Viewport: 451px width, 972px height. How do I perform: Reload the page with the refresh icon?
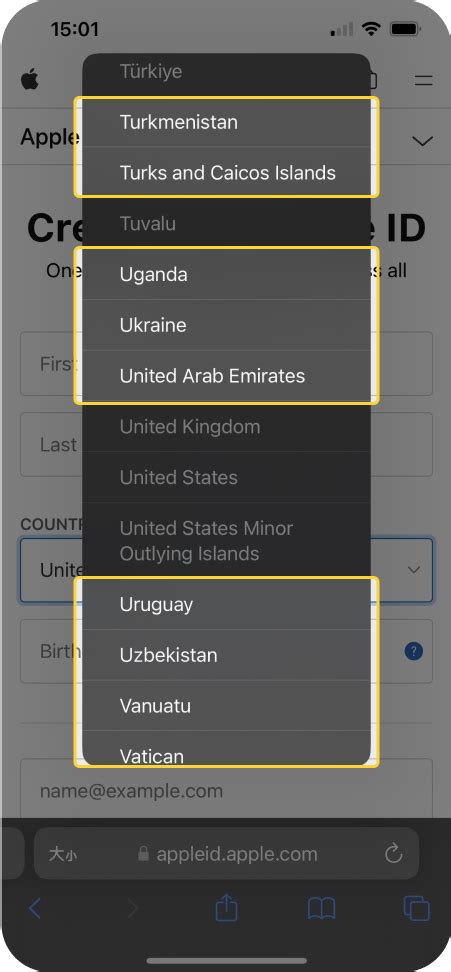(x=393, y=854)
